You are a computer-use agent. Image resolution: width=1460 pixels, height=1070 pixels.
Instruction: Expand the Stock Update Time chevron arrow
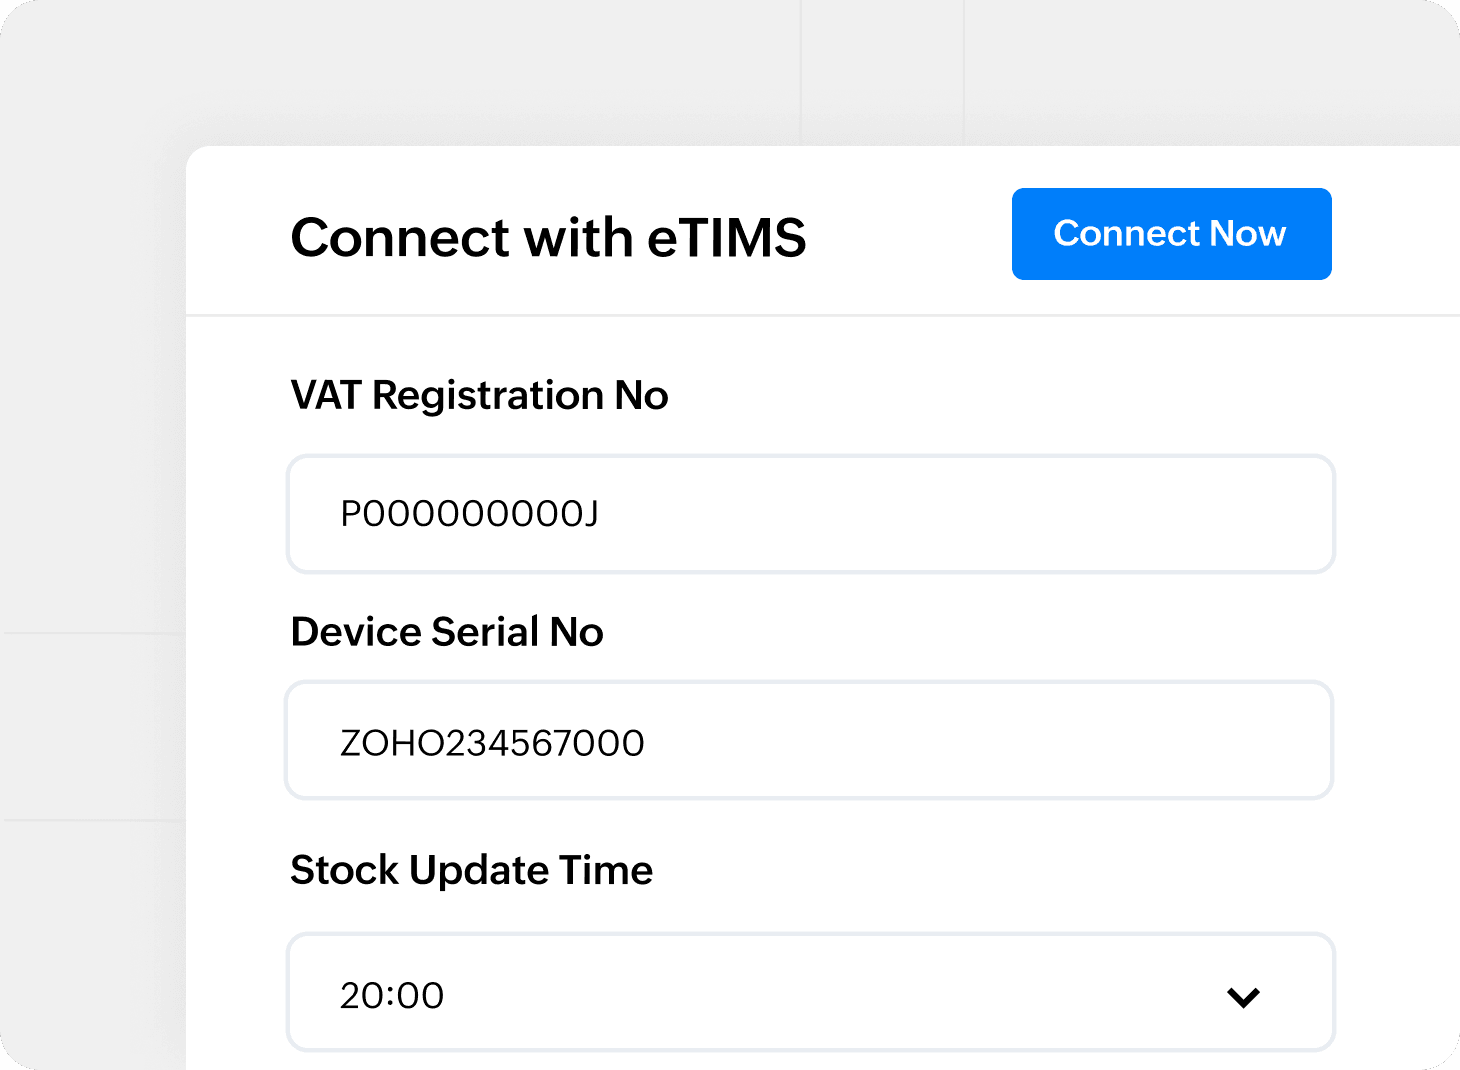[1243, 996]
